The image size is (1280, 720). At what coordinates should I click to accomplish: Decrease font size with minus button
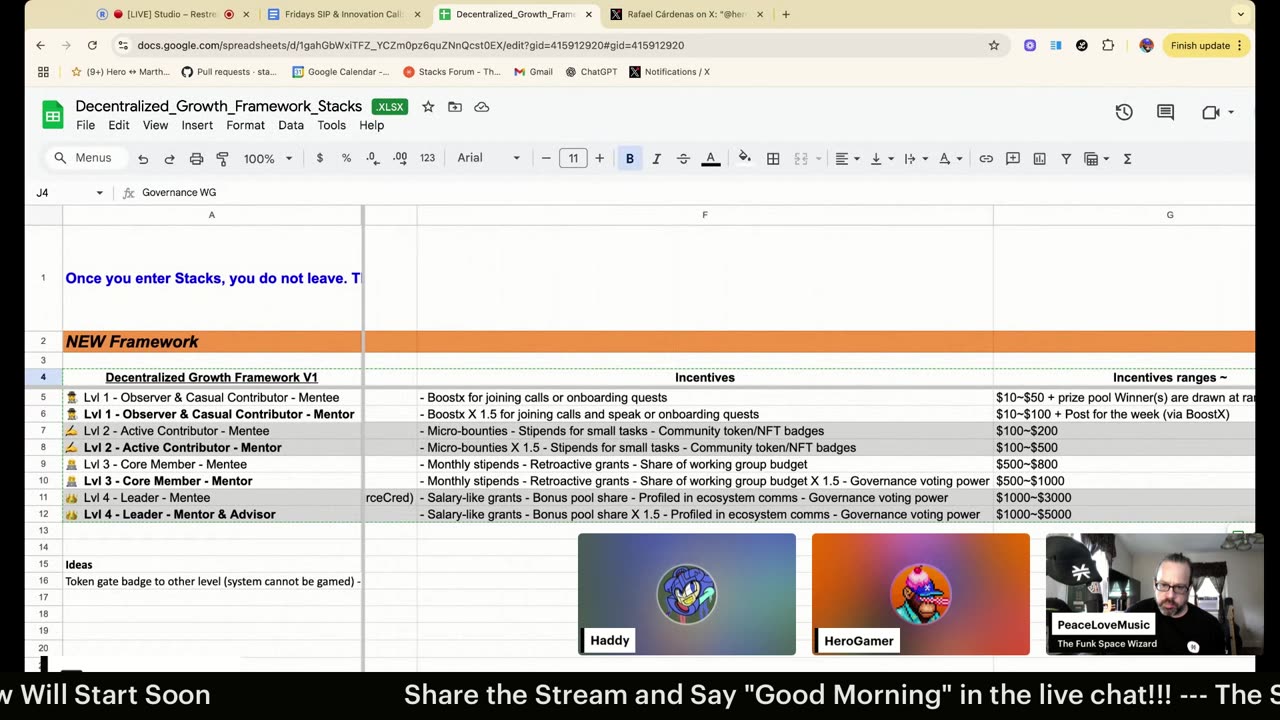pyautogui.click(x=546, y=158)
